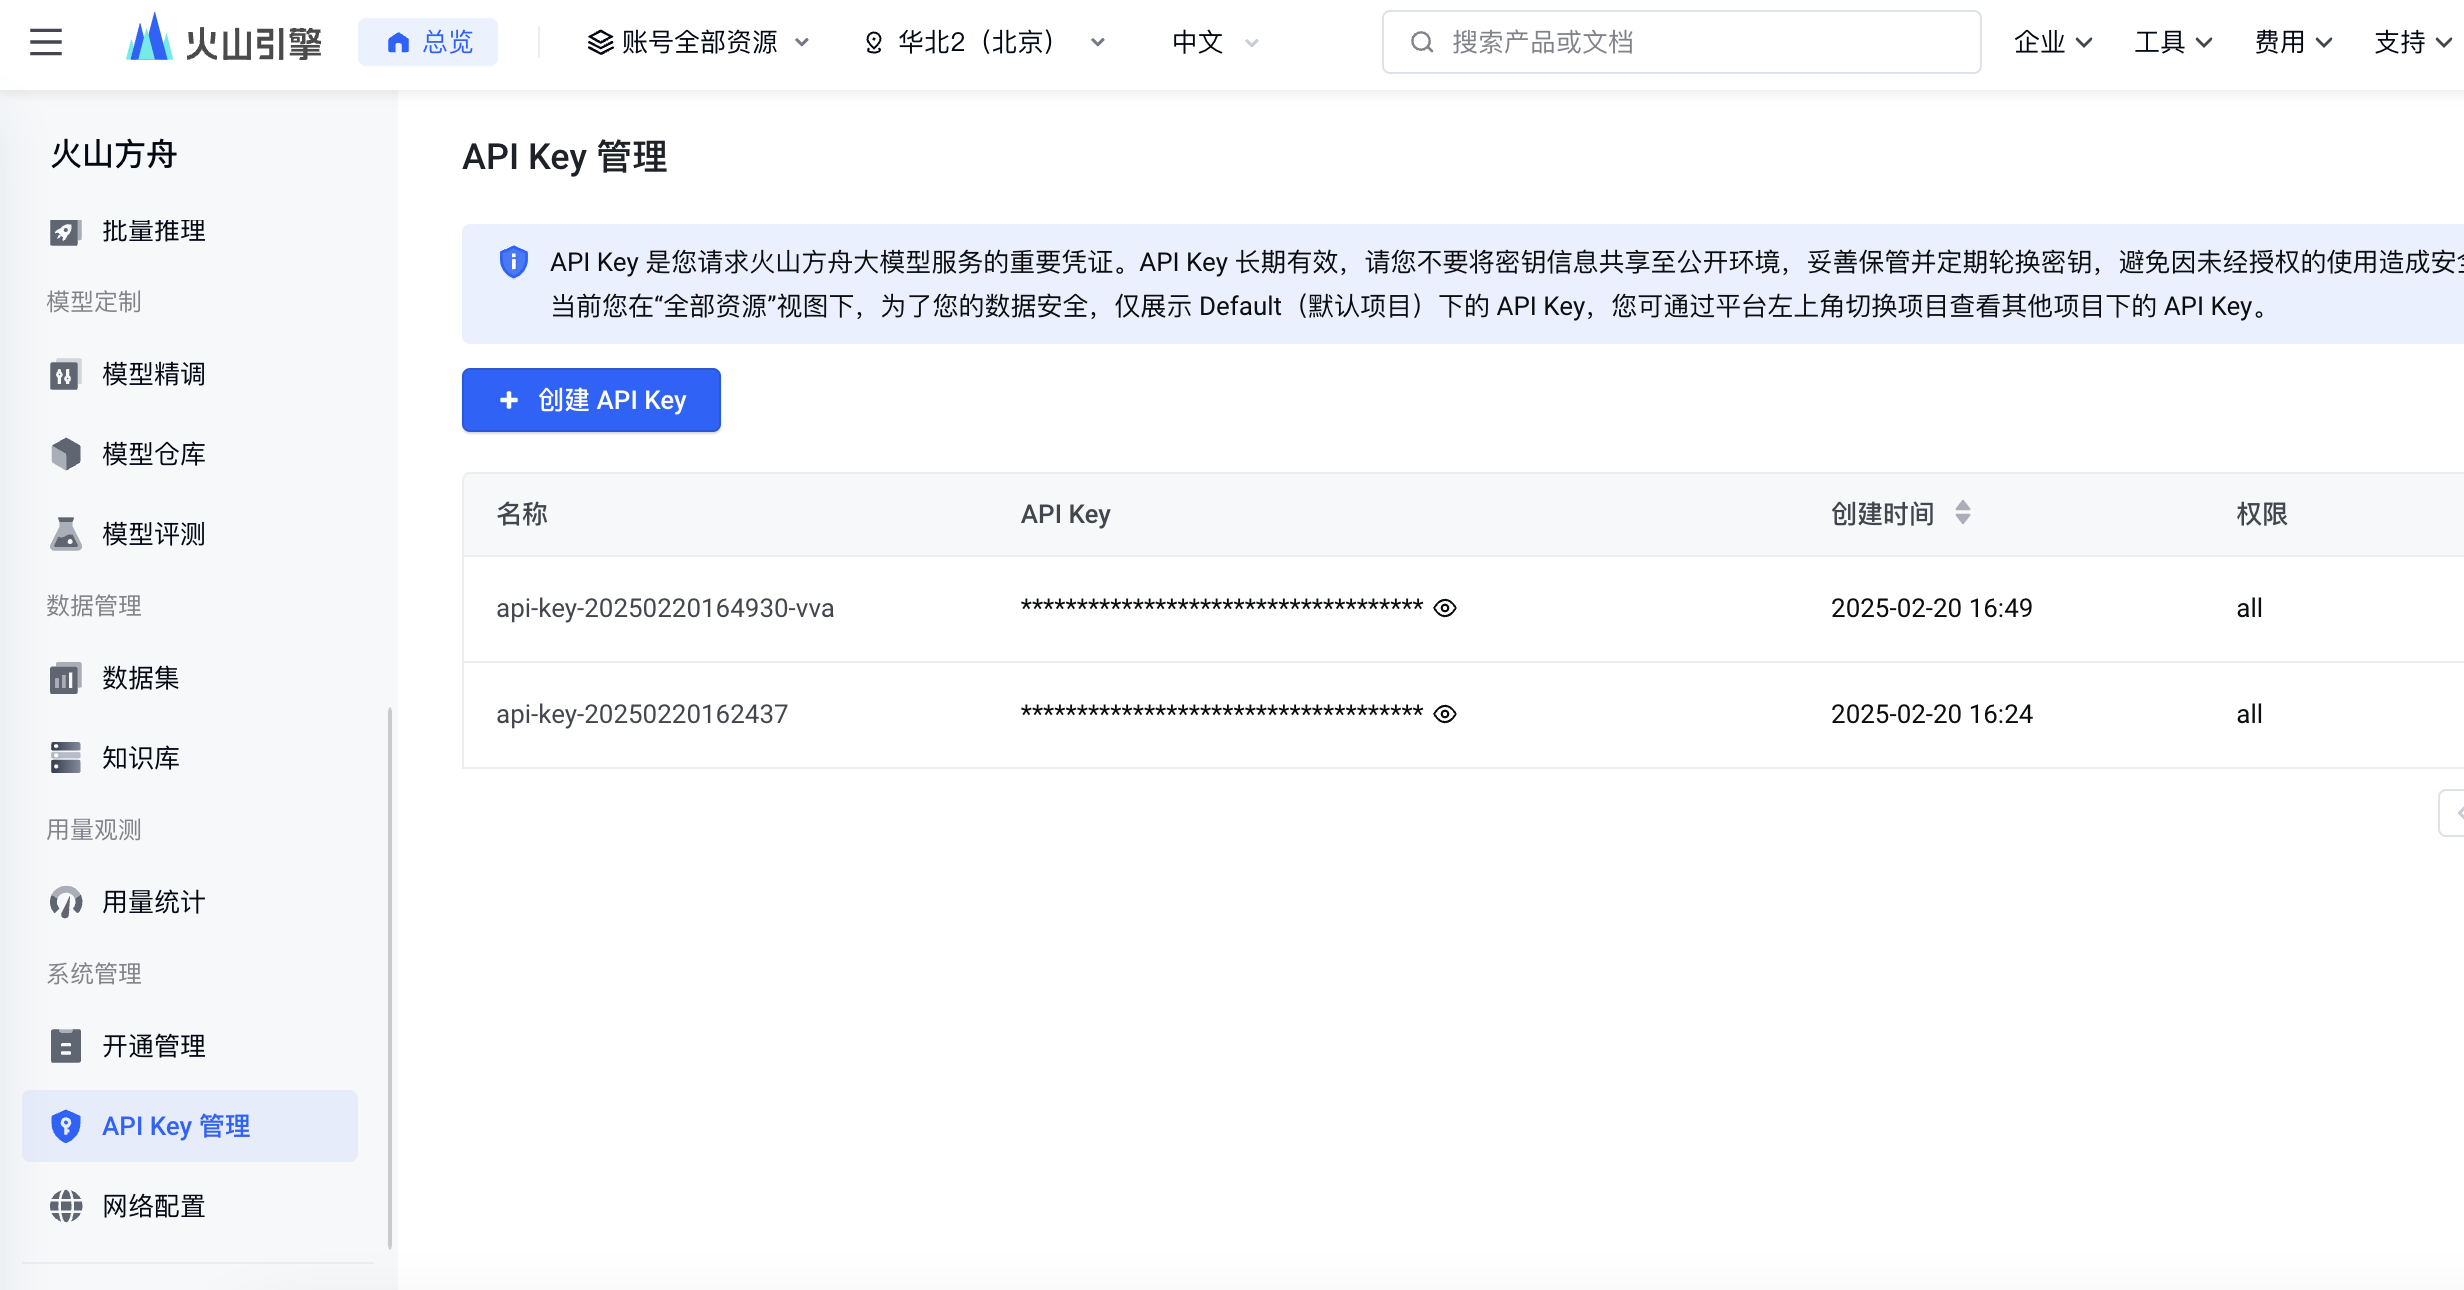Open the 费用 menu
Screen dimensions: 2464x1290
pyautogui.click(x=2293, y=42)
